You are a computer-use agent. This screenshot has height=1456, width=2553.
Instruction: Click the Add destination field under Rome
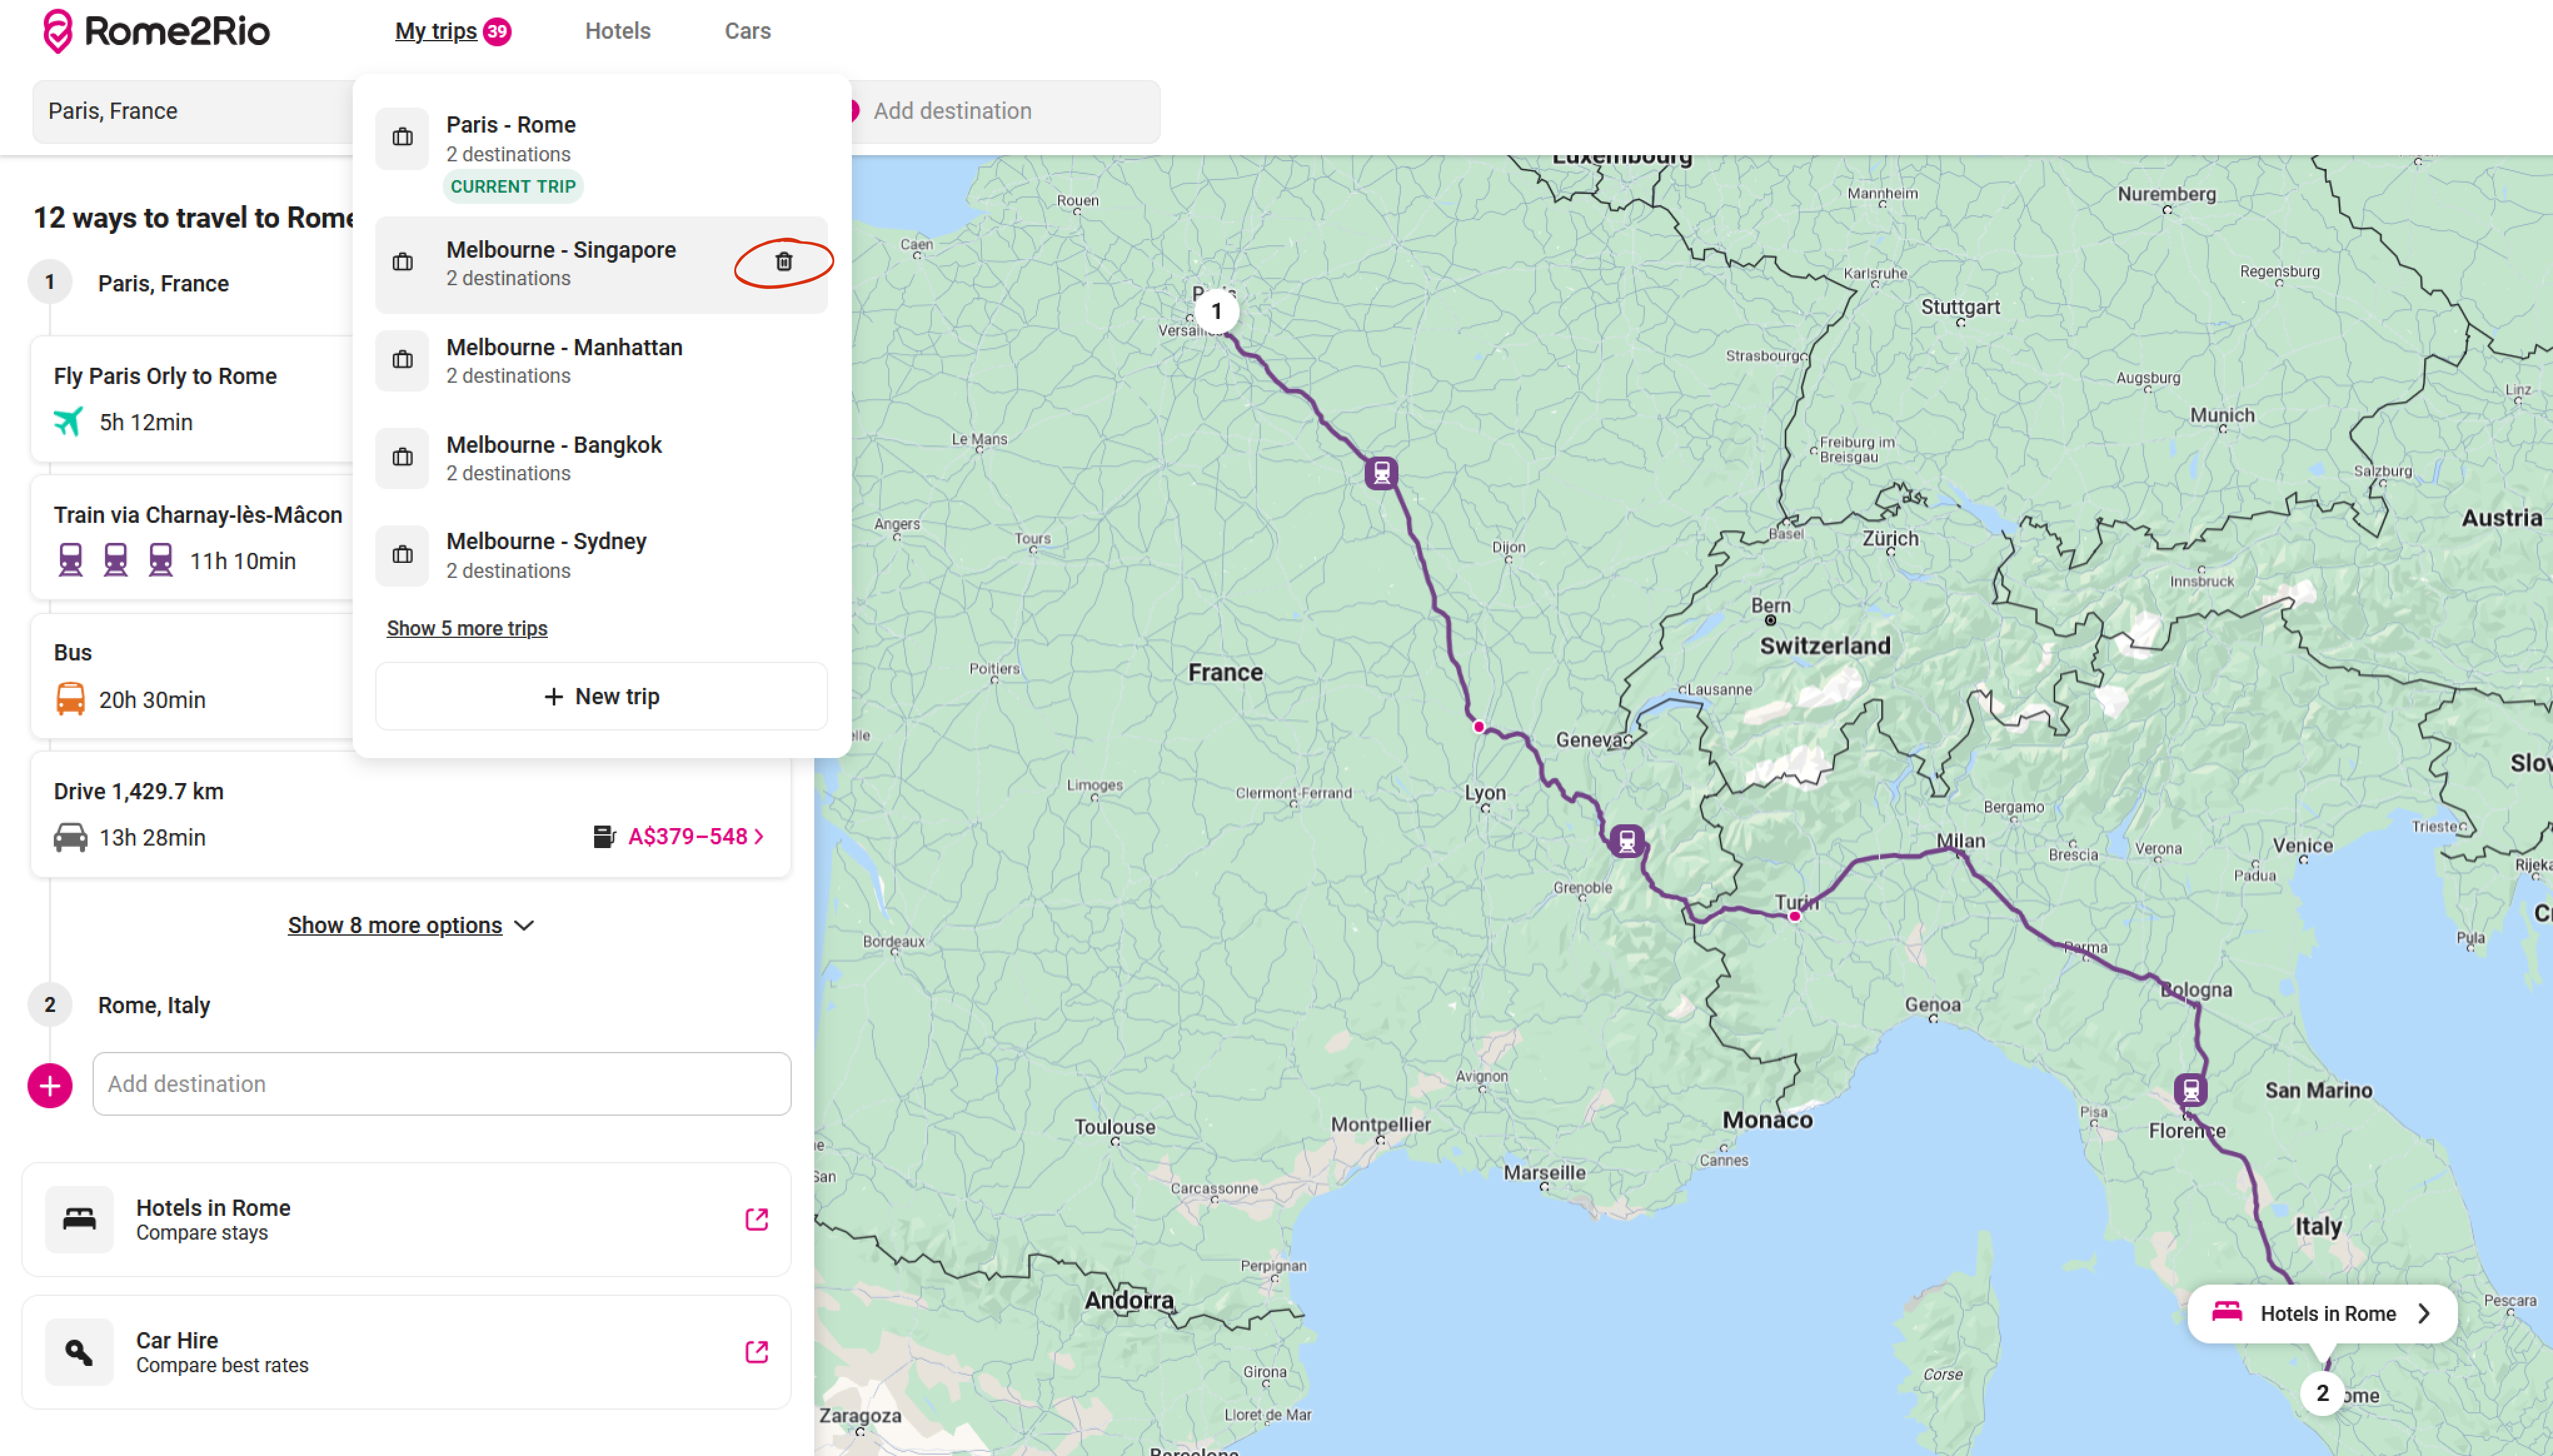coord(441,1084)
